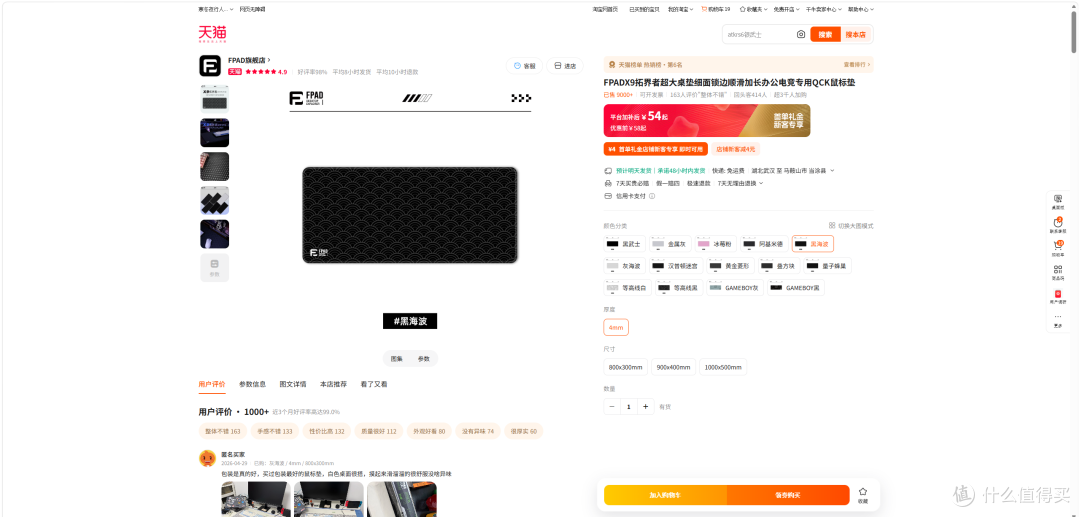Viewport: 1080px width, 517px height.
Task: Click the FPAD store logo icon
Action: (x=210, y=66)
